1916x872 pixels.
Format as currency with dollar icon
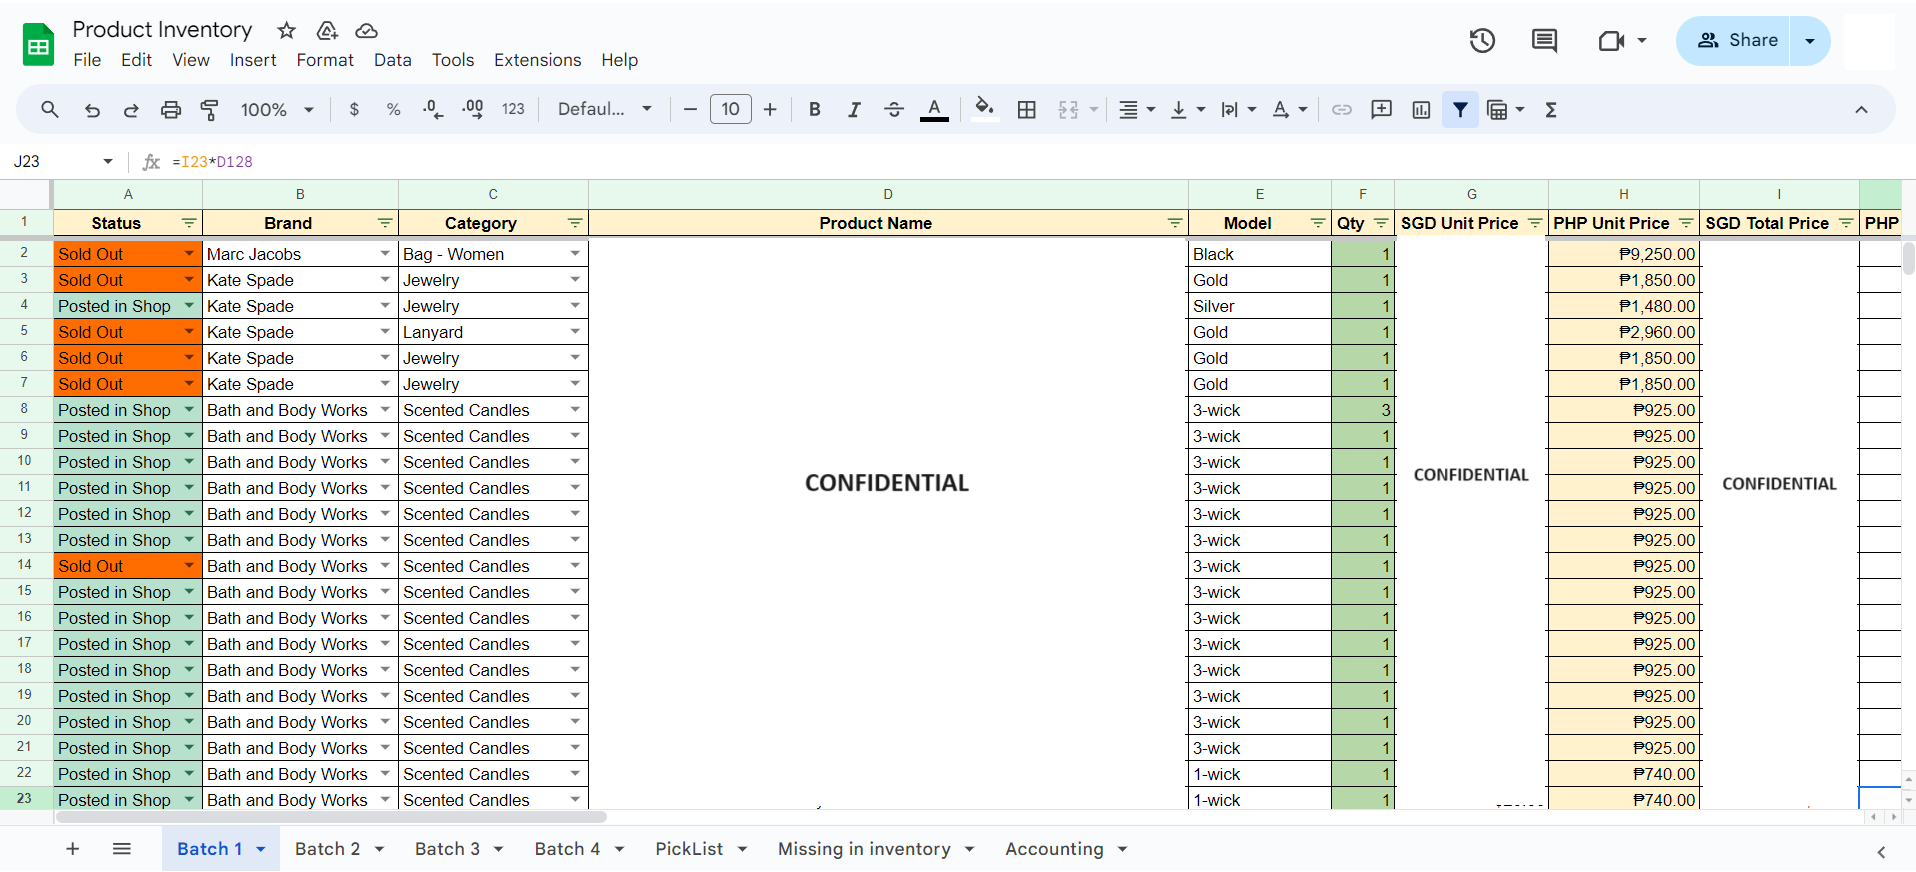(x=354, y=109)
